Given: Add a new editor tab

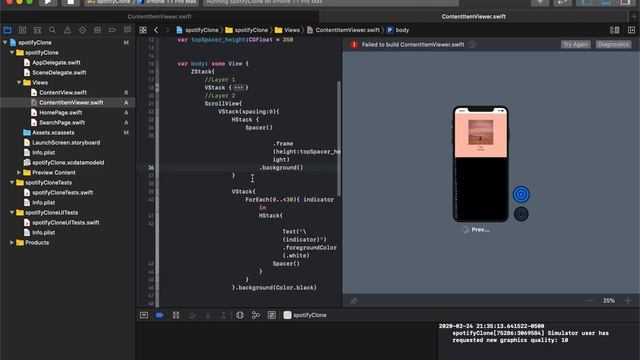Looking at the screenshot, I should (x=634, y=17).
